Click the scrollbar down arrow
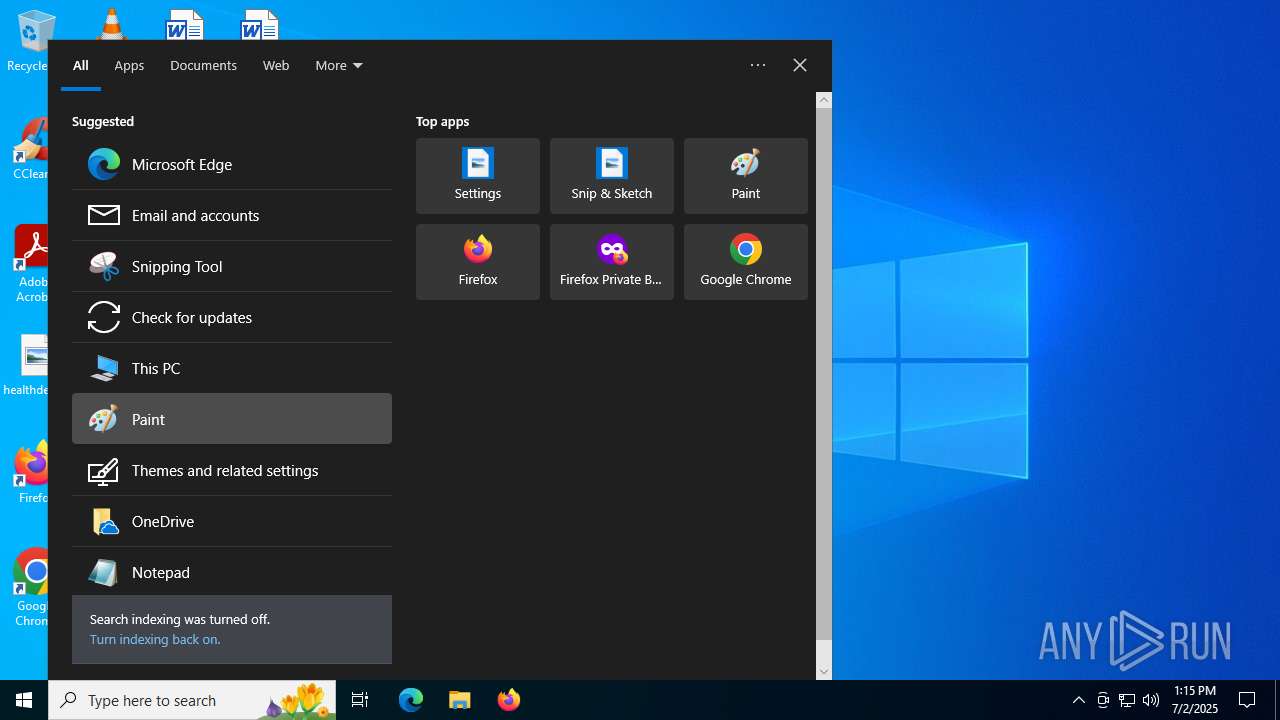Screen dimensions: 1280x720 824,672
